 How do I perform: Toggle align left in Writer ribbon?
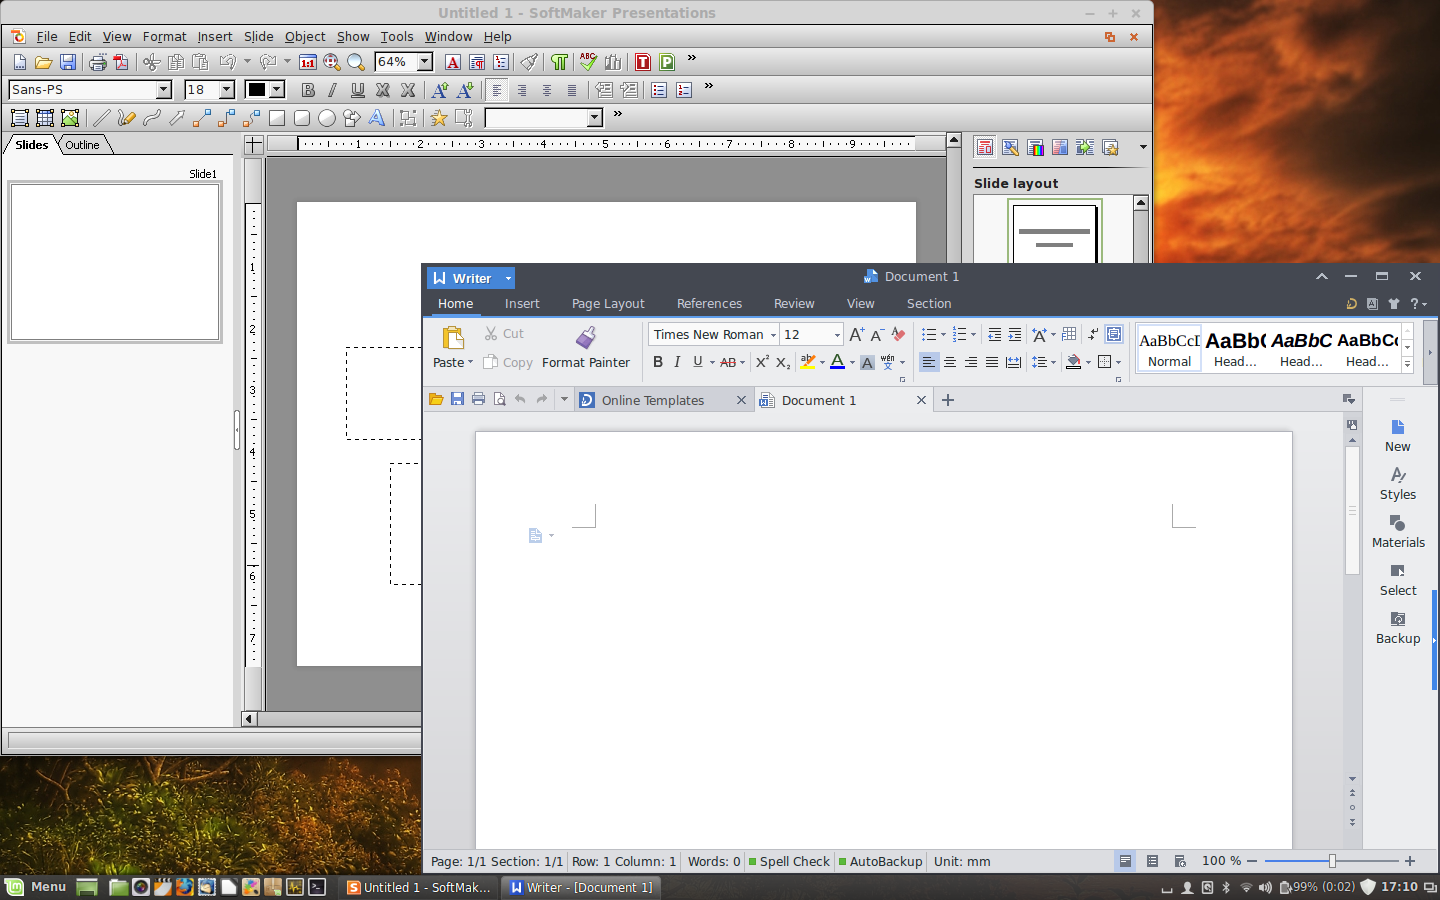click(x=929, y=362)
